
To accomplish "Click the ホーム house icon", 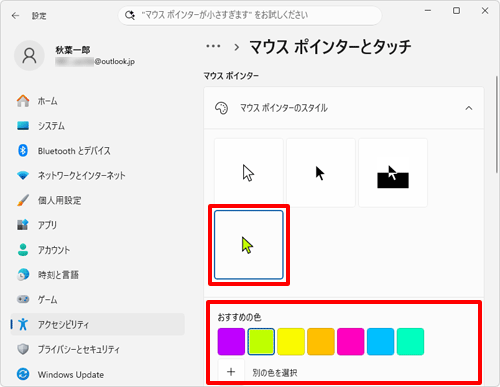I will [x=23, y=101].
